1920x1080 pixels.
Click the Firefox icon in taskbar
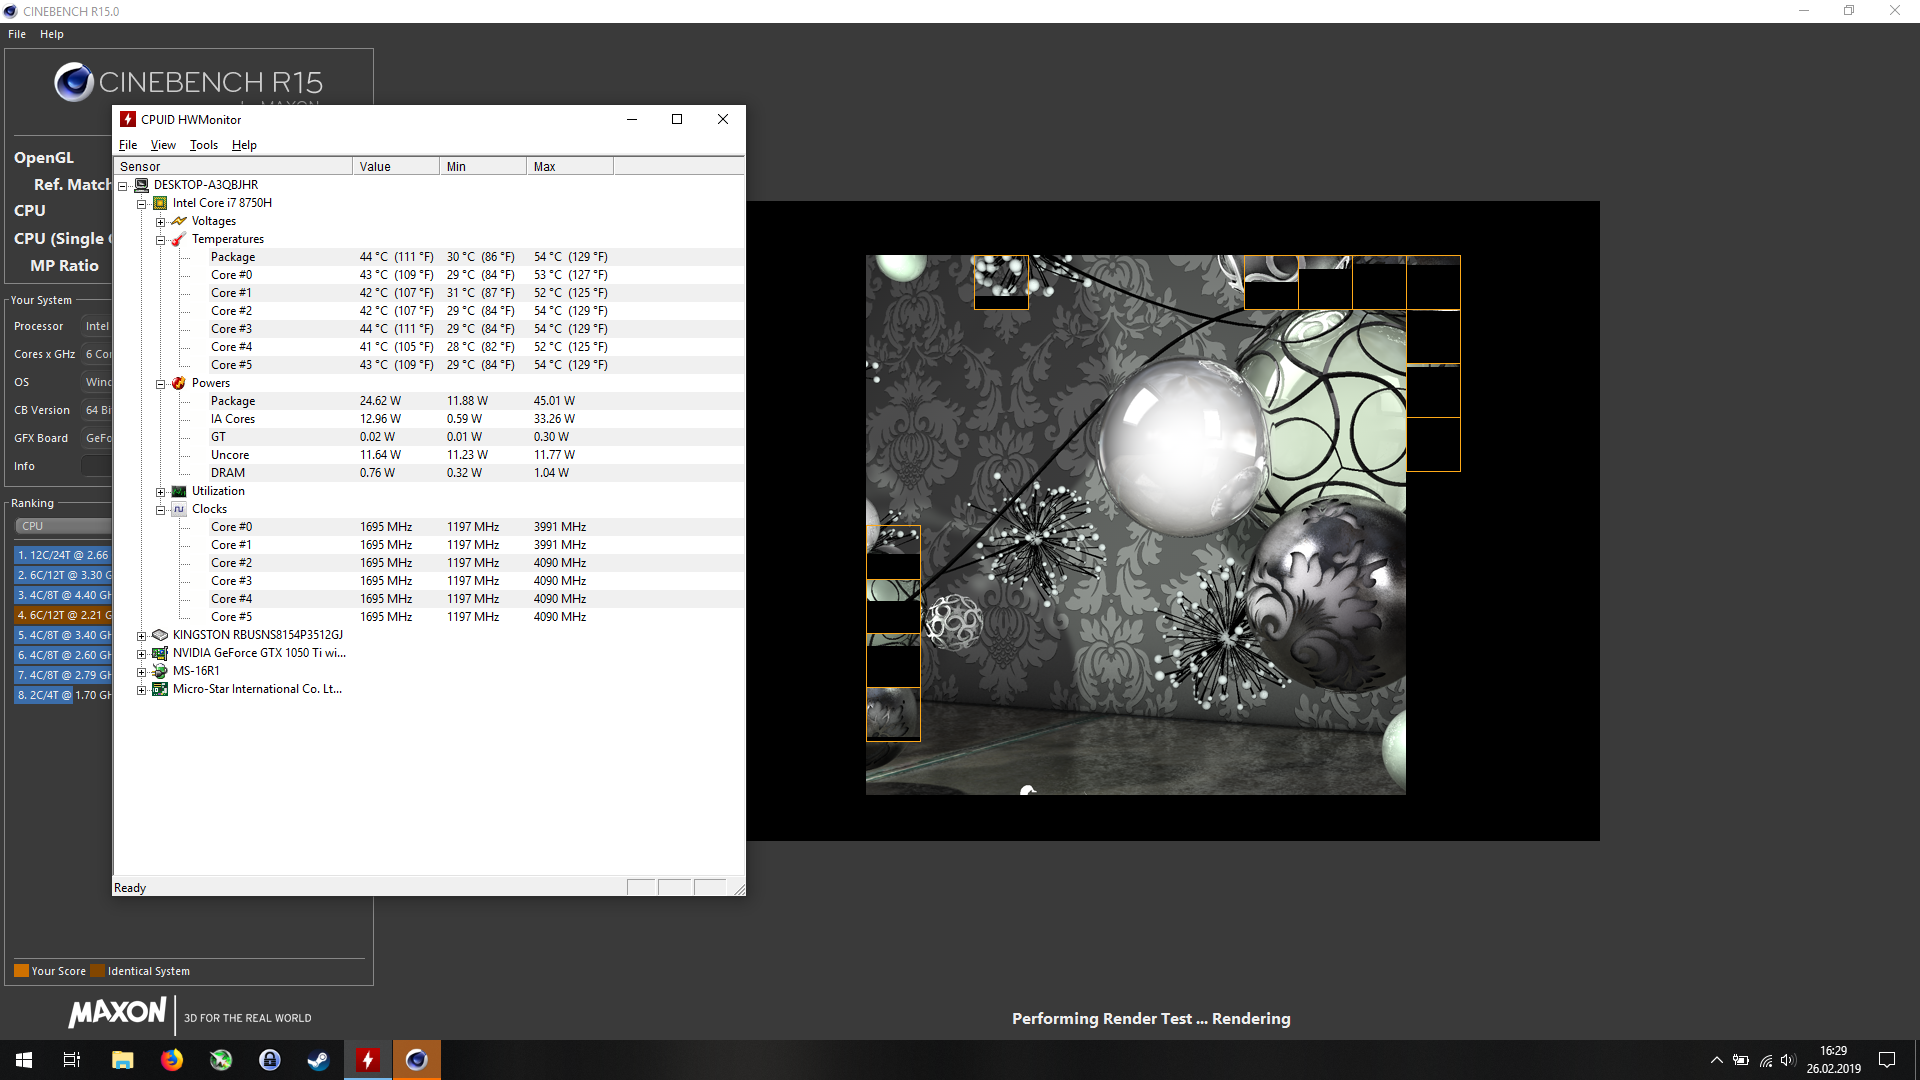[172, 1060]
